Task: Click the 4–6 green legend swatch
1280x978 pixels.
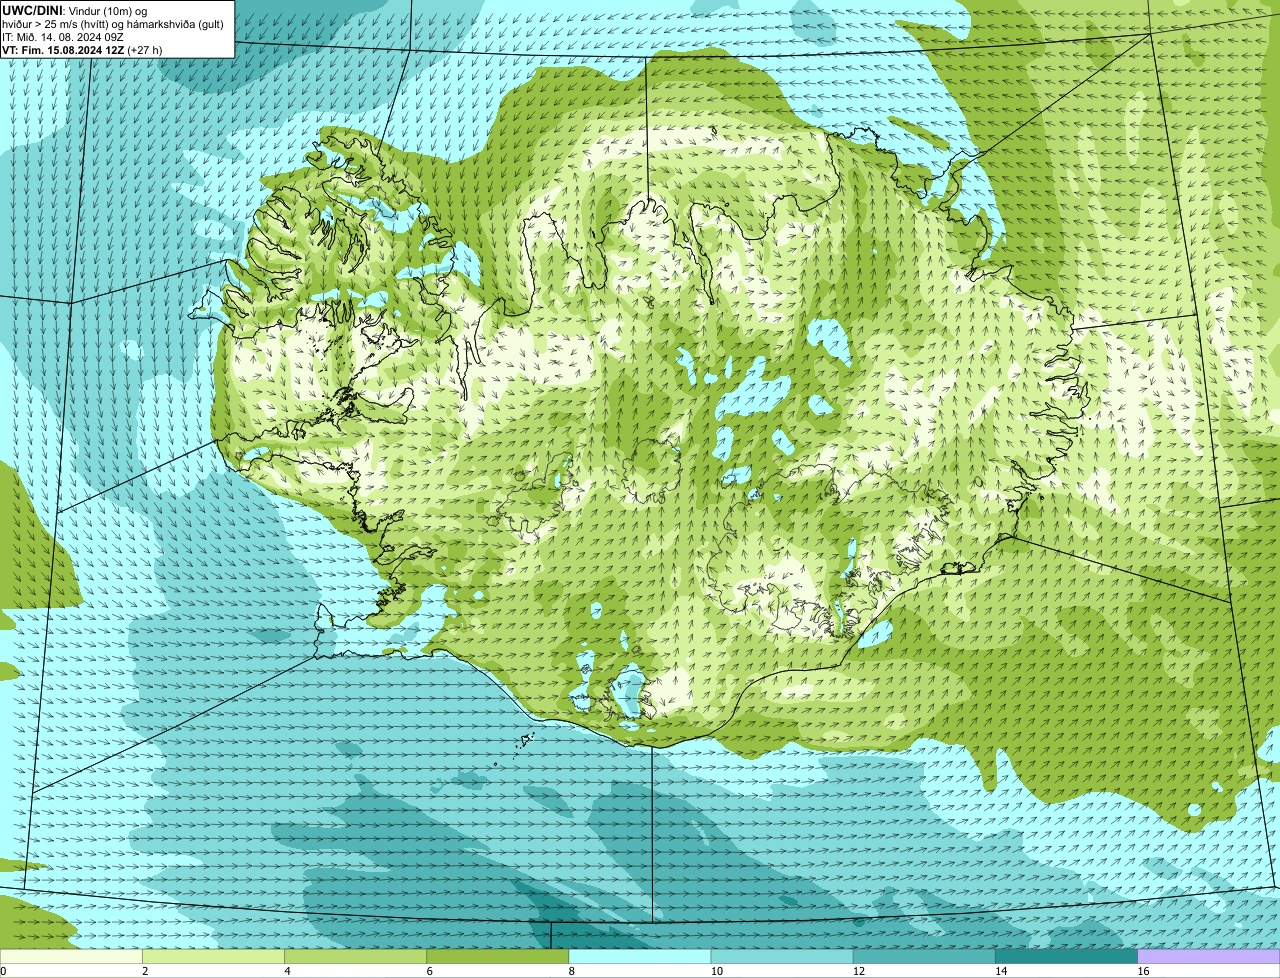Action: point(355,957)
